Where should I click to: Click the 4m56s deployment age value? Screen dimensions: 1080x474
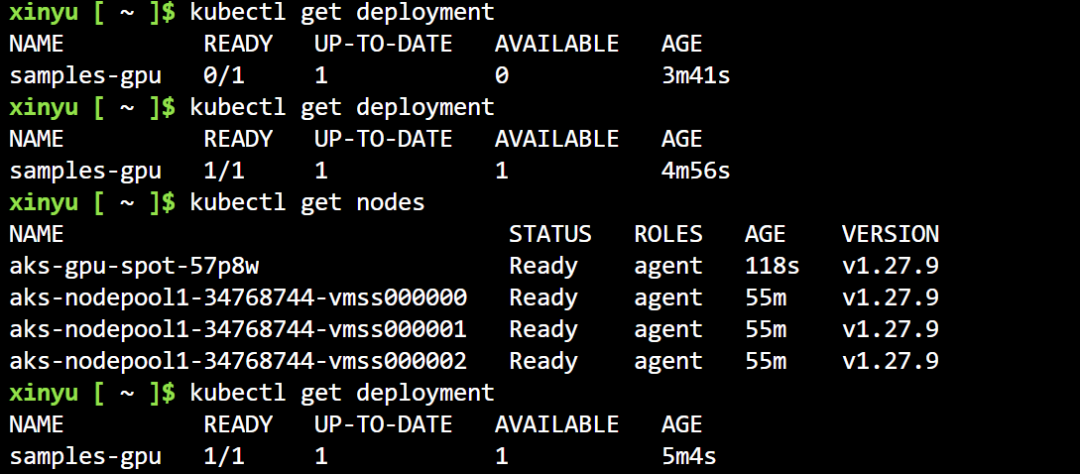point(696,171)
